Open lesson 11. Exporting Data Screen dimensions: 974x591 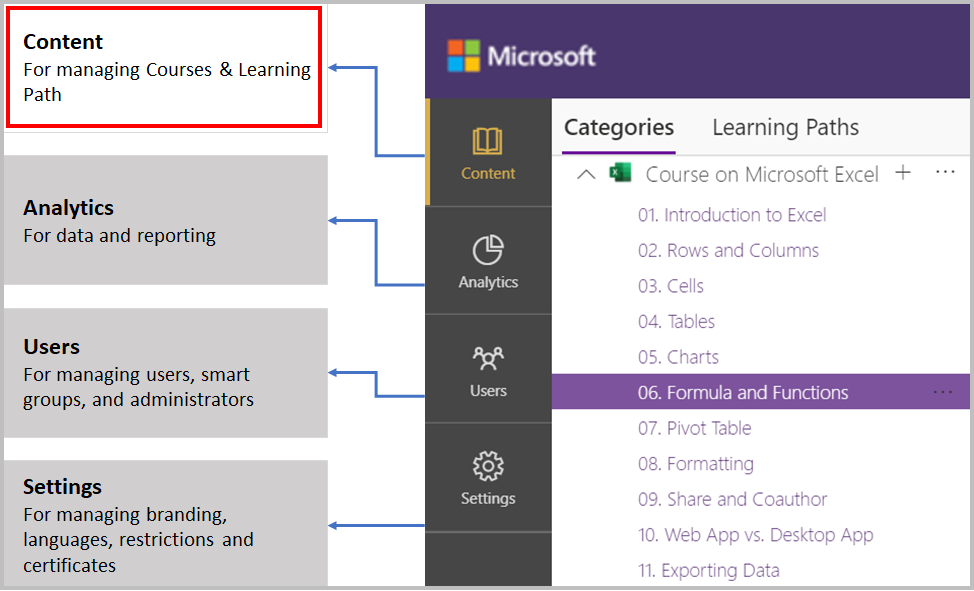(x=709, y=570)
